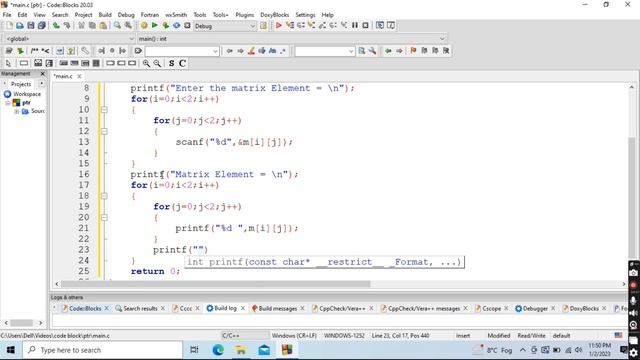Zoom in the Nassi diagram icon
Screen dimensions: 640x360
click(x=146, y=63)
